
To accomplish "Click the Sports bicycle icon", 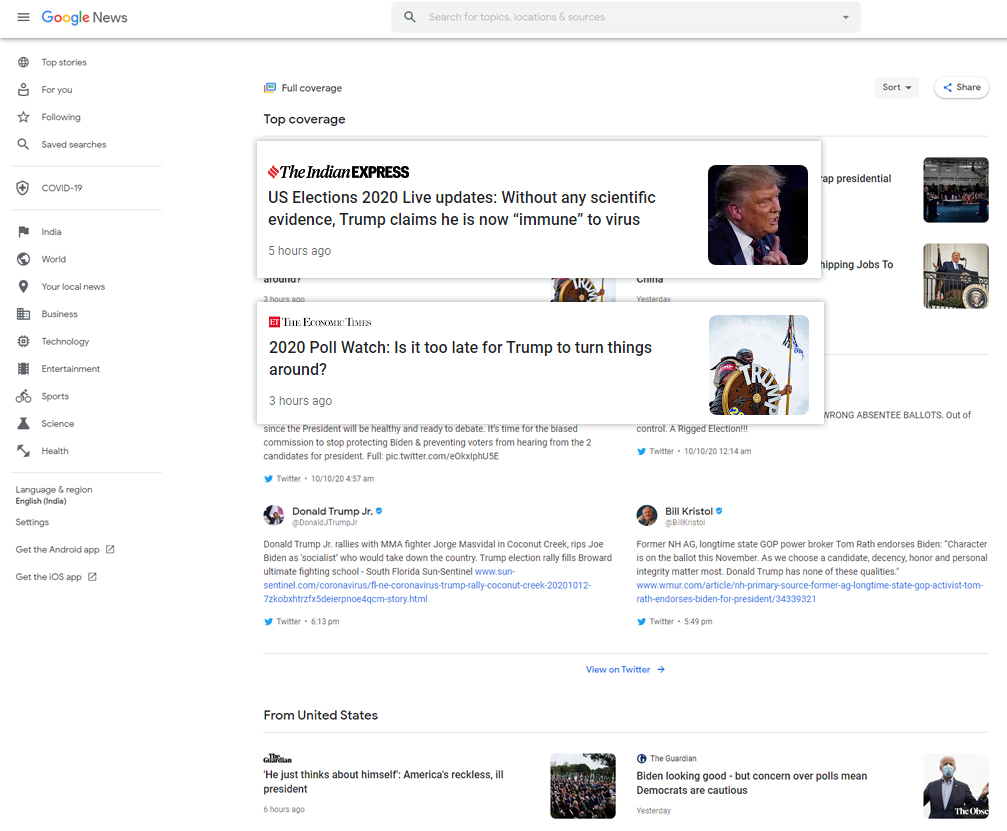I will [24, 396].
